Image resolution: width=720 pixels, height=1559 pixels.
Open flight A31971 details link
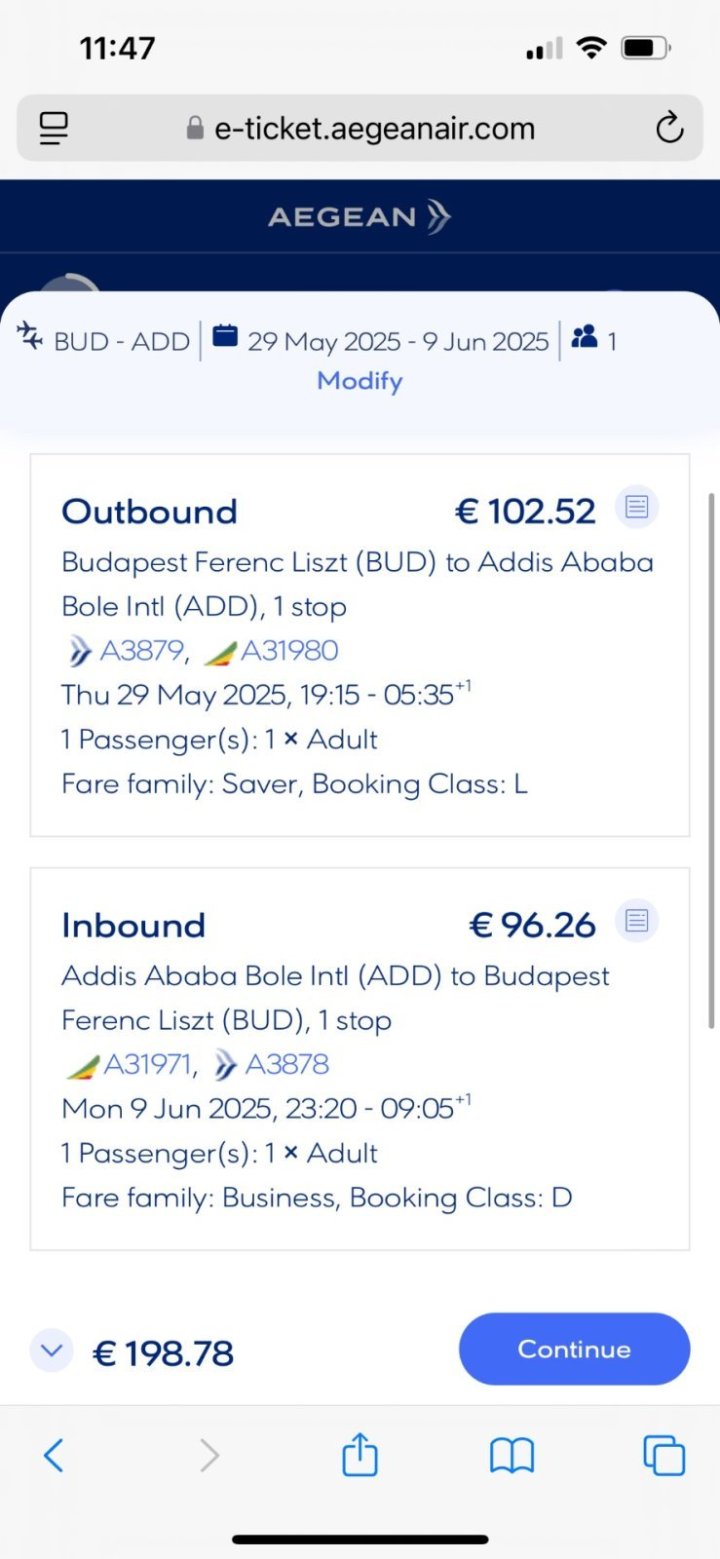[147, 1064]
